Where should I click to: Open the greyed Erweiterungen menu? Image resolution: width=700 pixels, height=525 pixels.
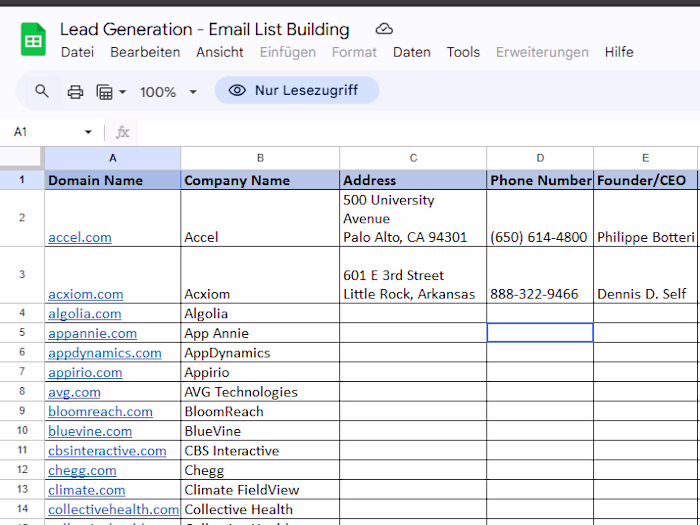coord(542,52)
